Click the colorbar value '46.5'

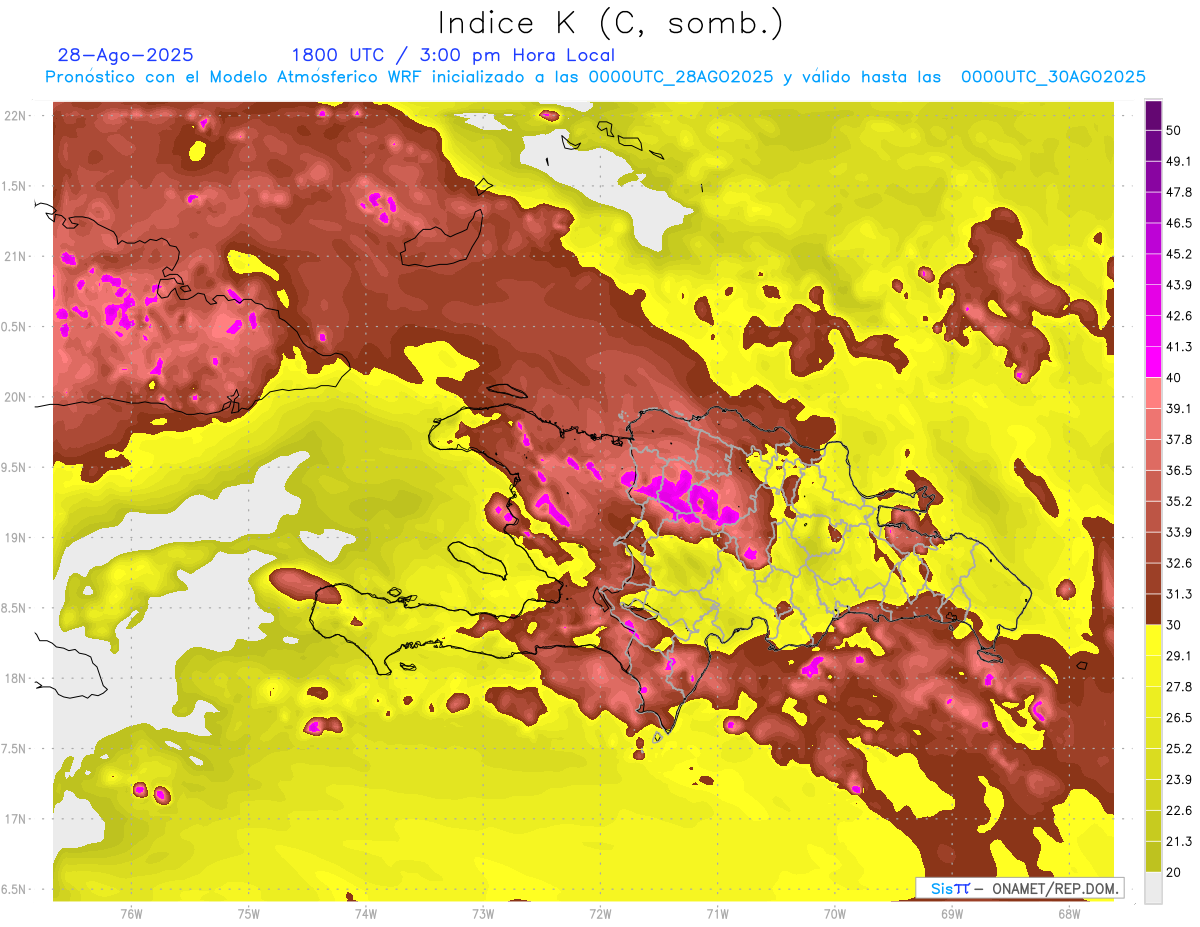pos(1179,223)
